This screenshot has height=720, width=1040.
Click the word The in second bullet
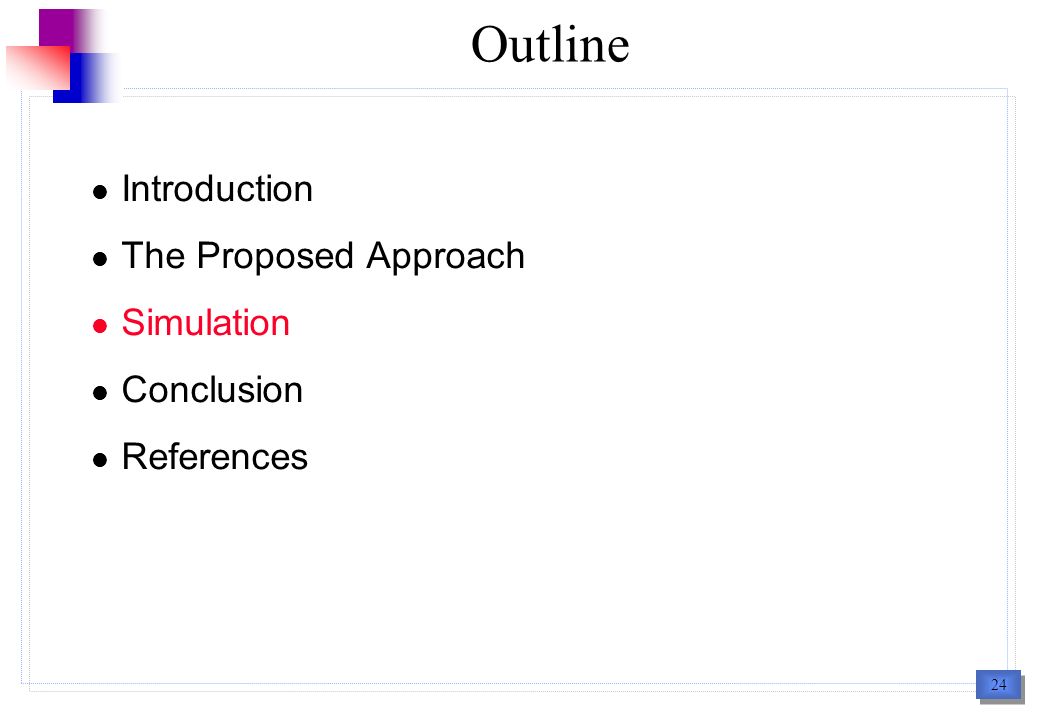click(x=153, y=255)
